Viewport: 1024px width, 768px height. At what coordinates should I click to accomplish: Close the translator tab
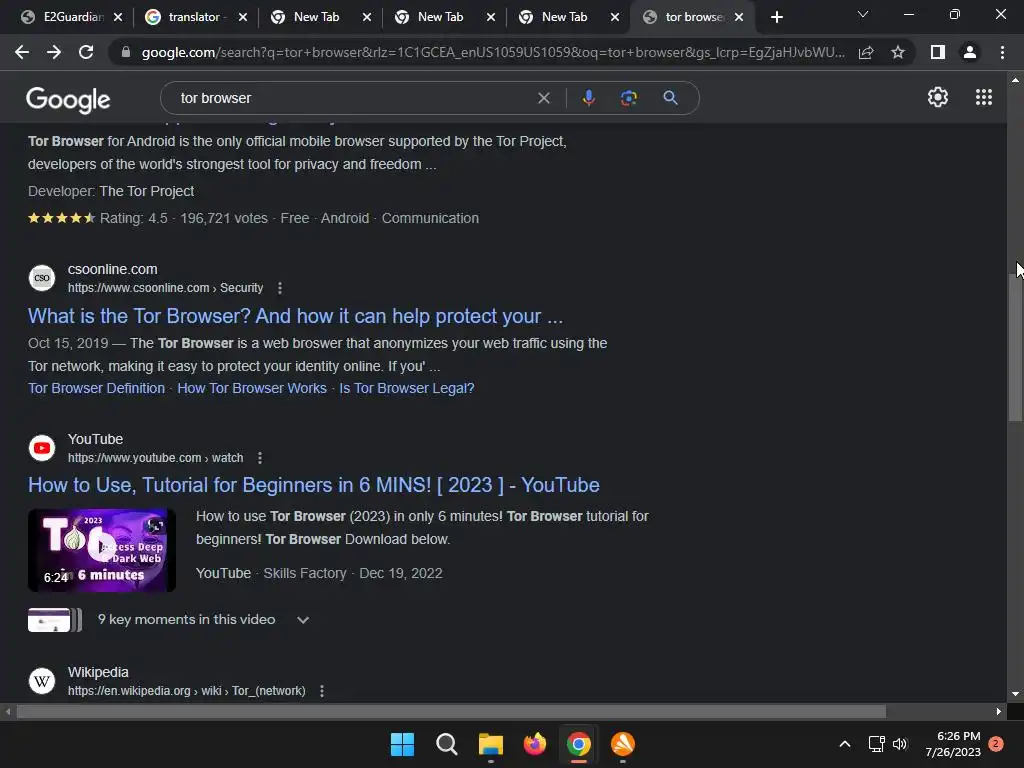[x=243, y=17]
